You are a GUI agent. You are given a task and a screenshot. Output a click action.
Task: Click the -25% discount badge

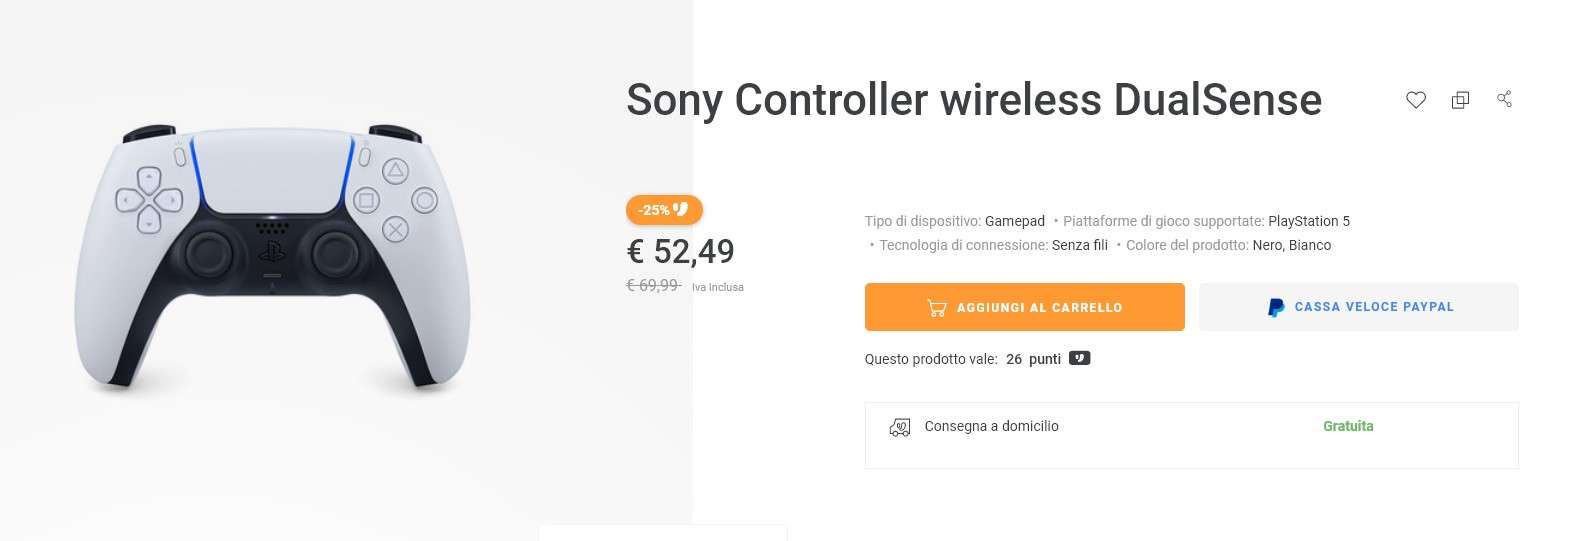point(664,210)
